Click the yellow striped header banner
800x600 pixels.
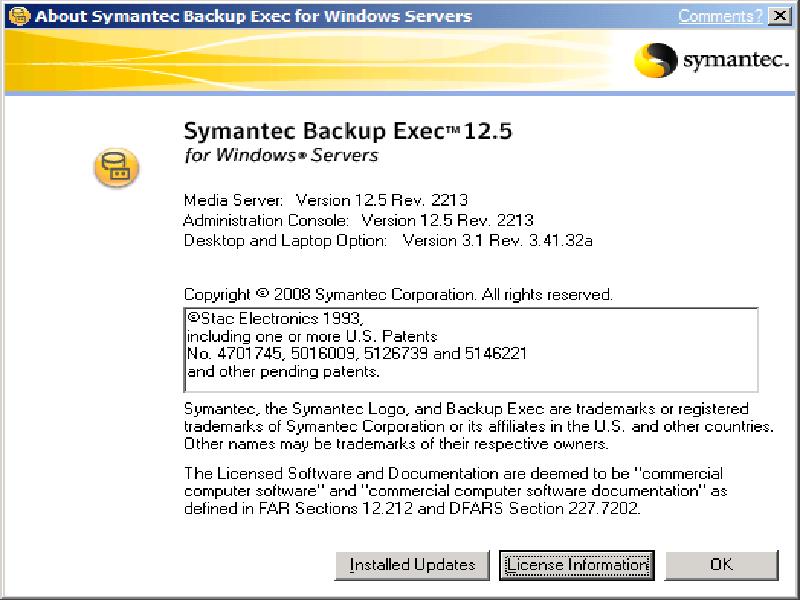[x=300, y=62]
